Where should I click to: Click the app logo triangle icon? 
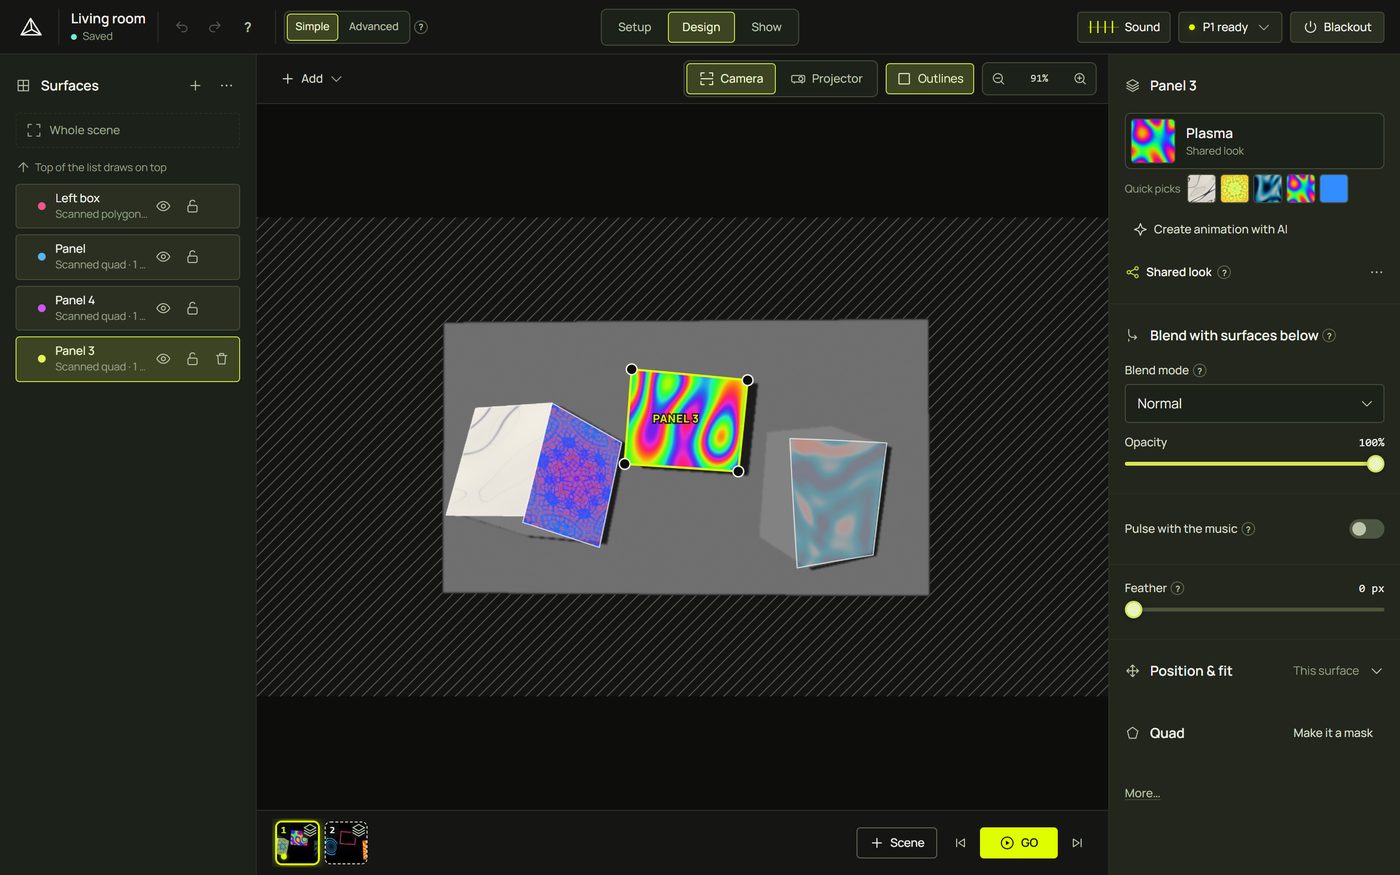[31, 27]
